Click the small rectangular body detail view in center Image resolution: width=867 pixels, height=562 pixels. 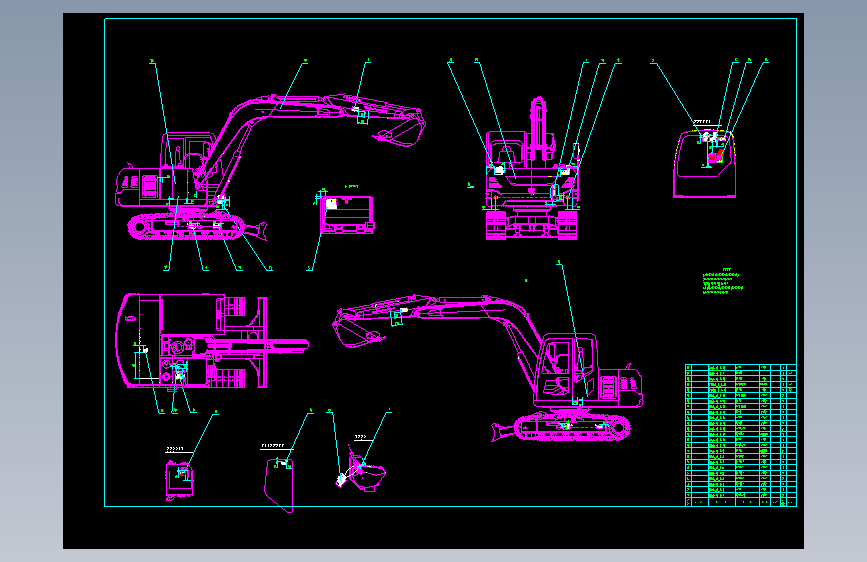(x=345, y=214)
